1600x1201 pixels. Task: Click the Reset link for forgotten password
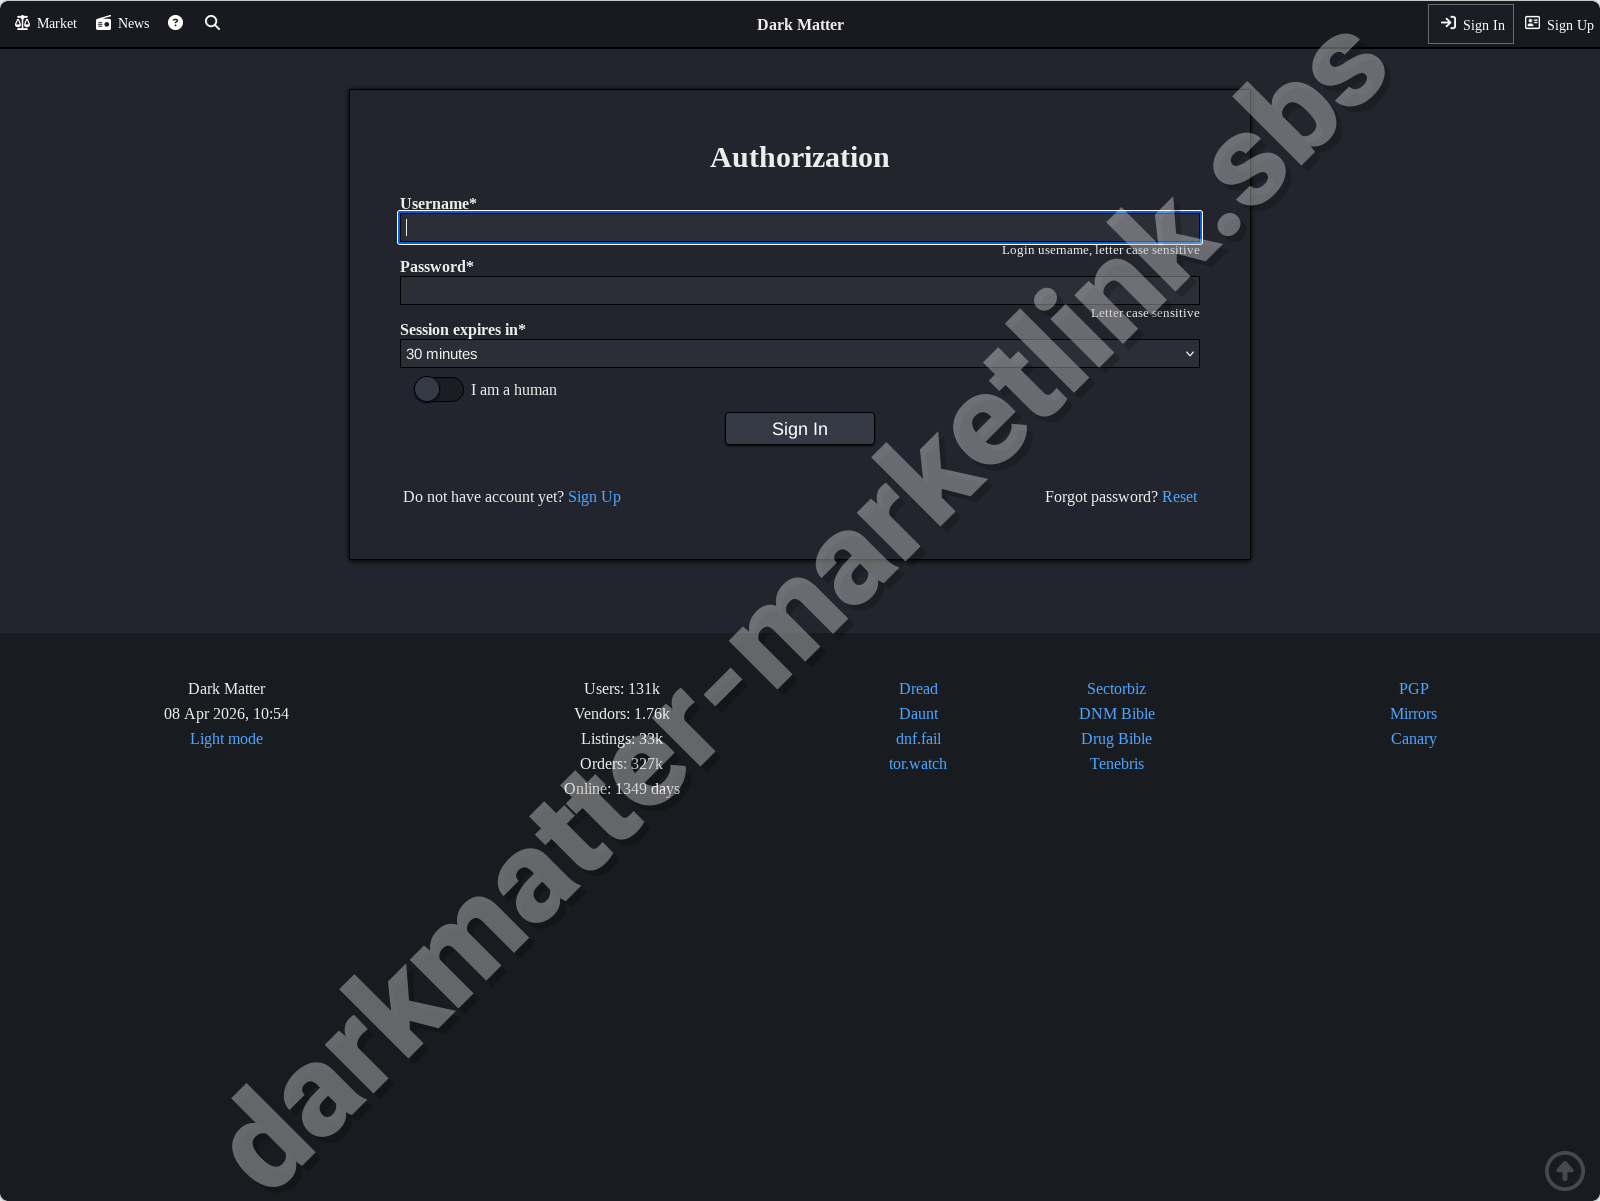(x=1179, y=496)
